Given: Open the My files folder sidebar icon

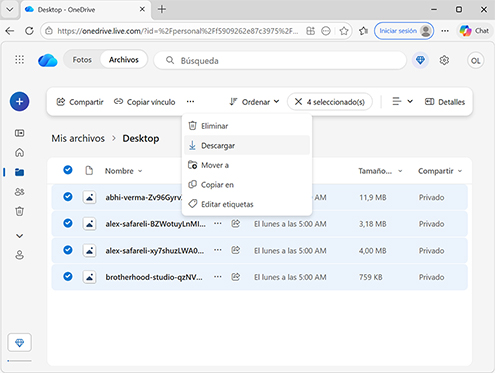Looking at the screenshot, I should click(20, 172).
